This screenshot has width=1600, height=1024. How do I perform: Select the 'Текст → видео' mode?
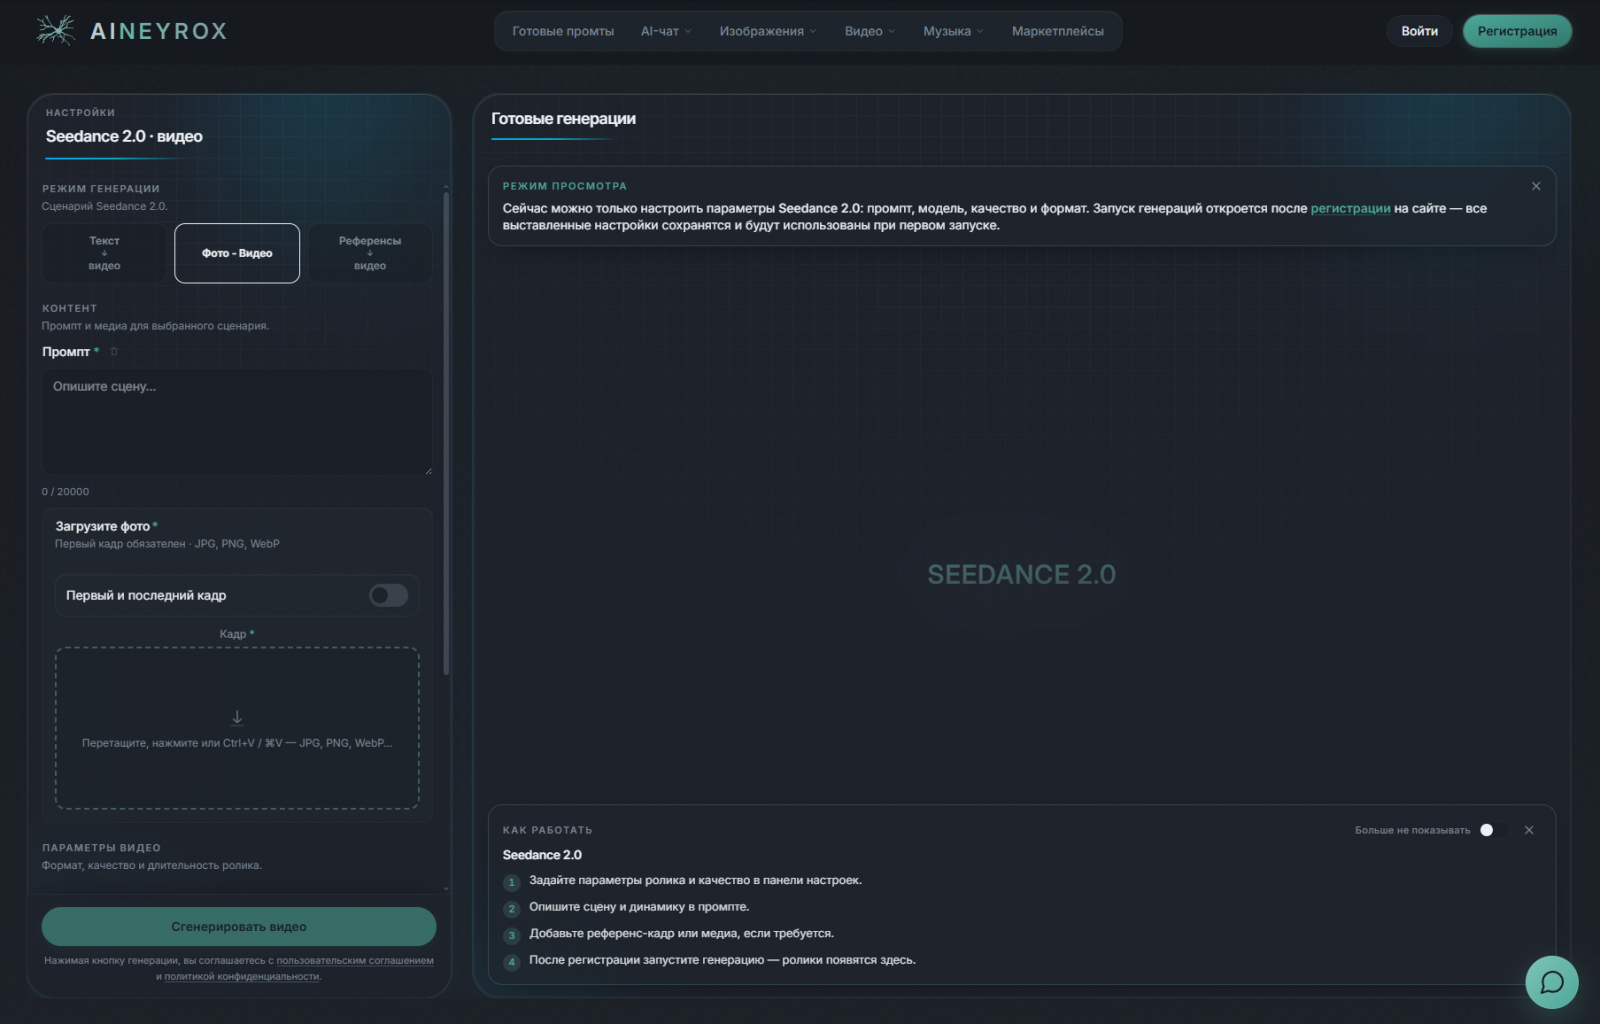(104, 253)
